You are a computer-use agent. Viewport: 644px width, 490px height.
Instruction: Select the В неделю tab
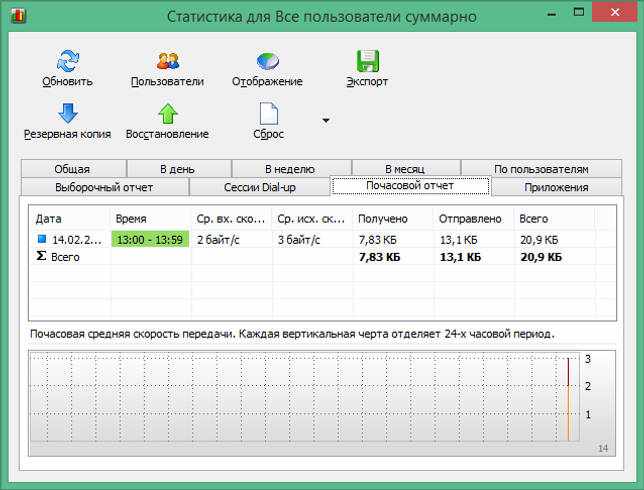[x=291, y=169]
